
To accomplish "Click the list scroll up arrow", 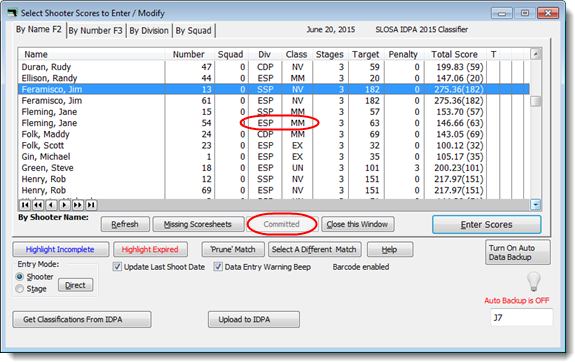I will click(x=535, y=54).
